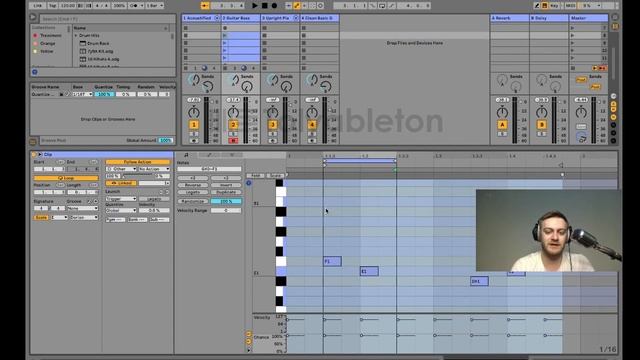Toggle the Key map mode button
The height and width of the screenshot is (360, 640).
554,6
